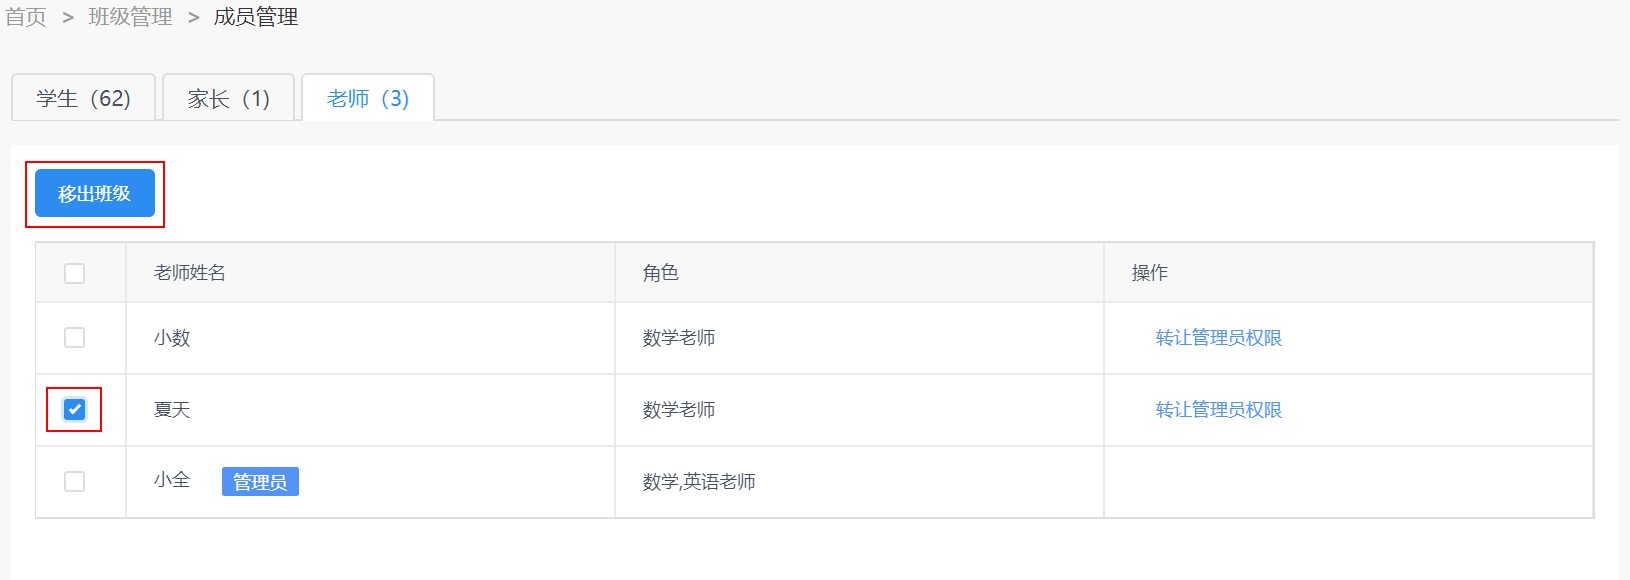Click 转让管理员权限 for teacher 小数

[1218, 338]
